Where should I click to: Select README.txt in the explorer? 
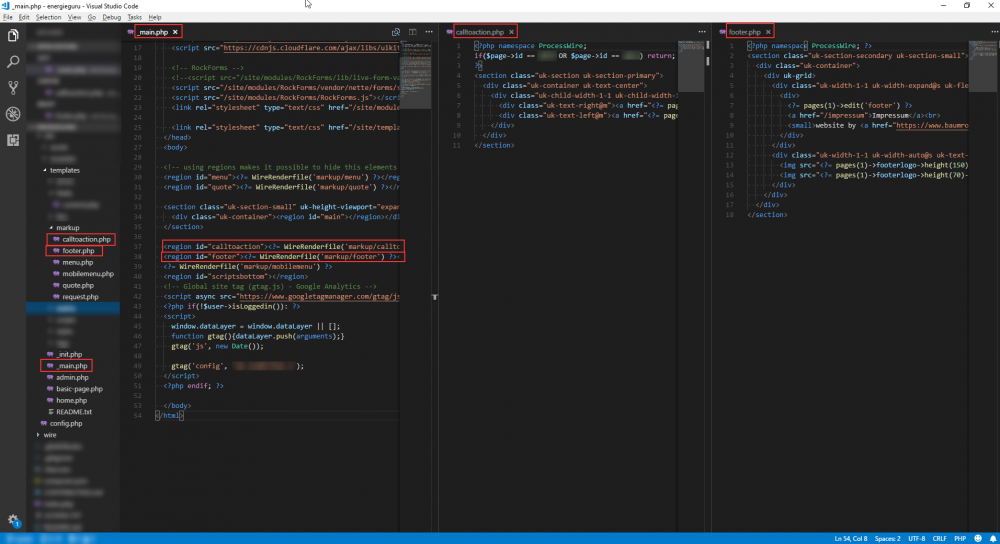tap(74, 411)
